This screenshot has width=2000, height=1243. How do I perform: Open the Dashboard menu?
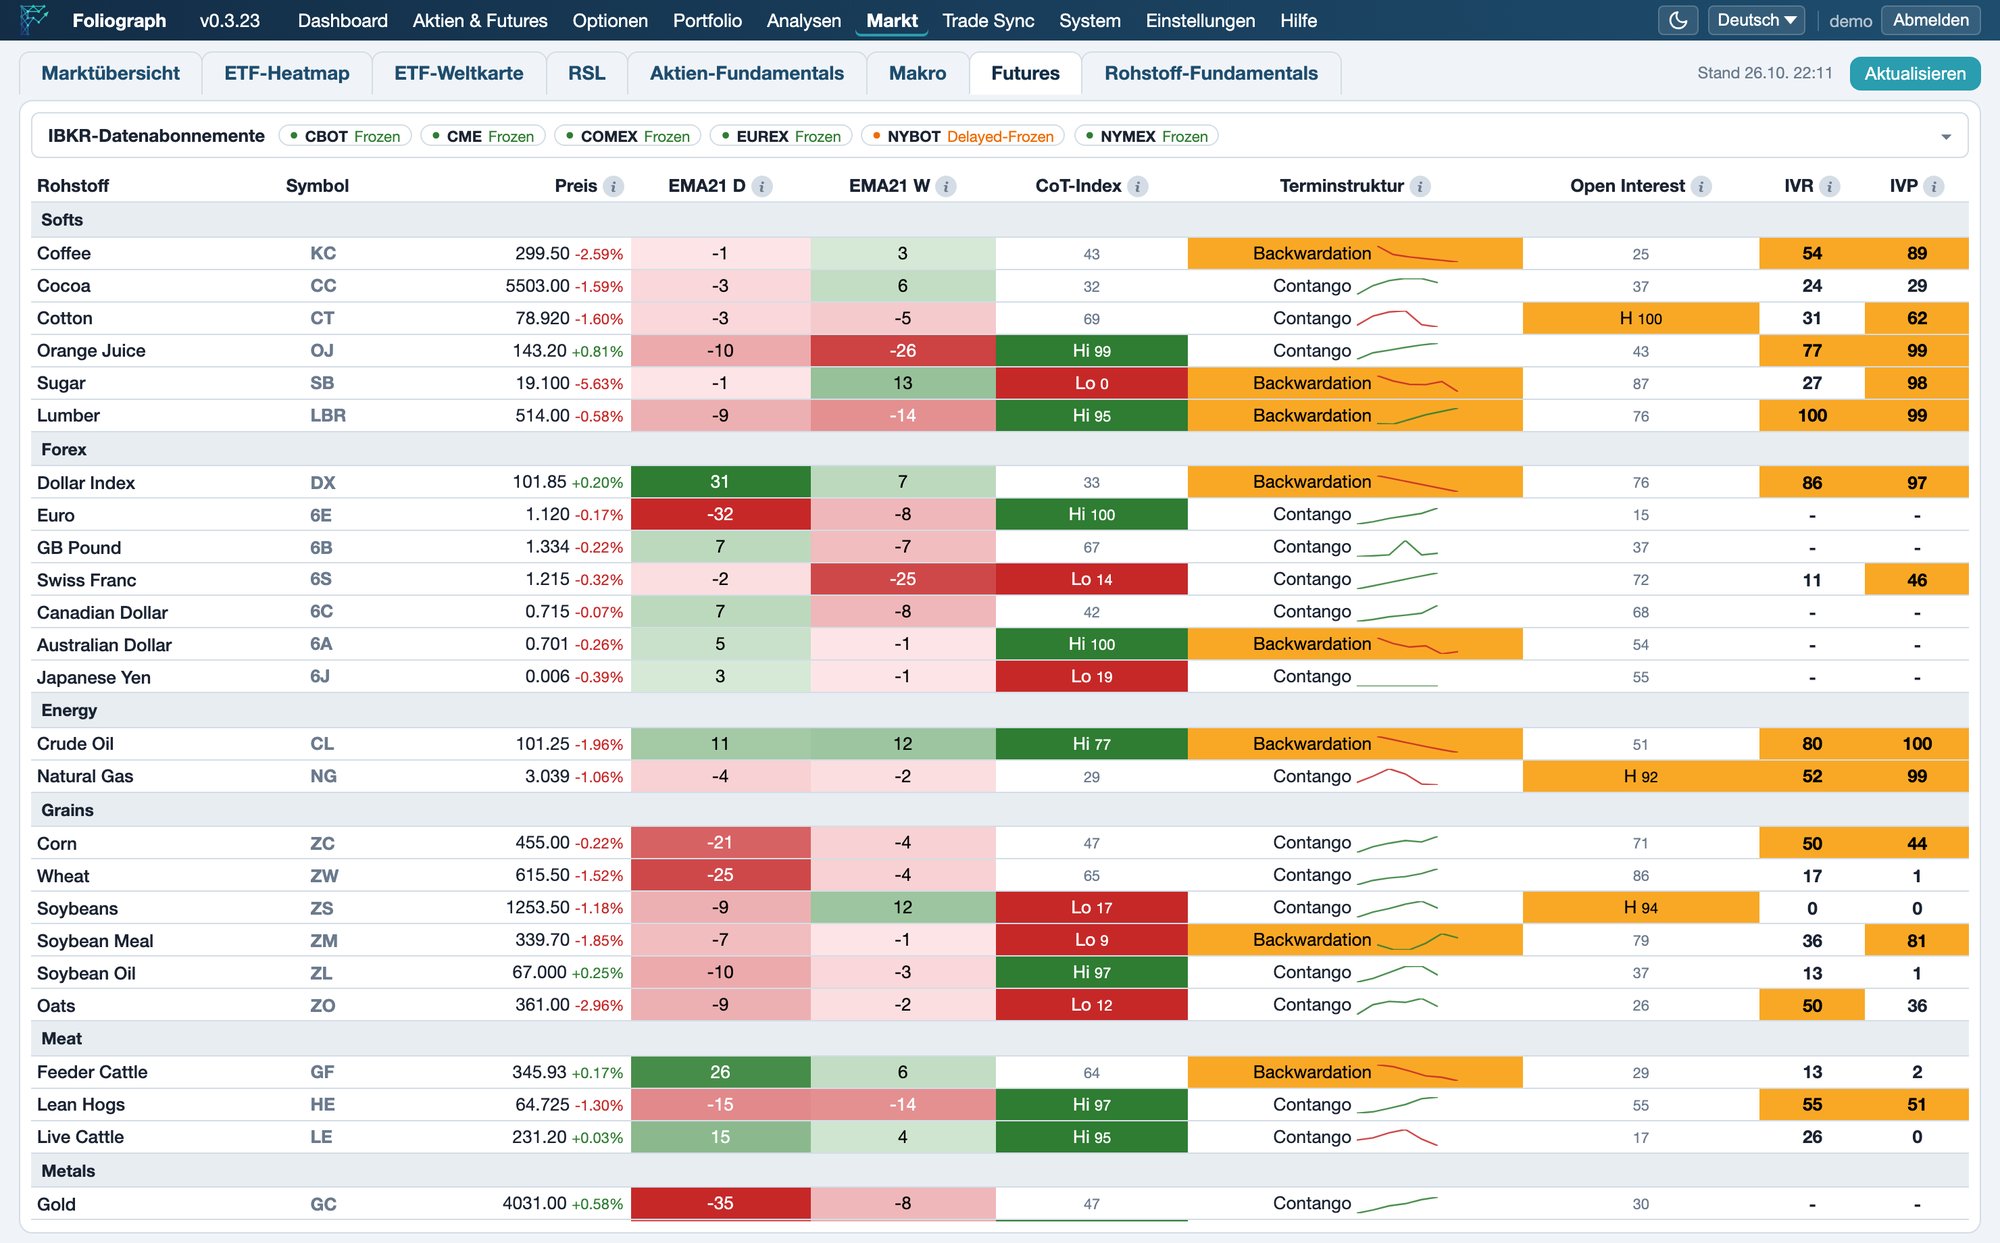click(343, 20)
